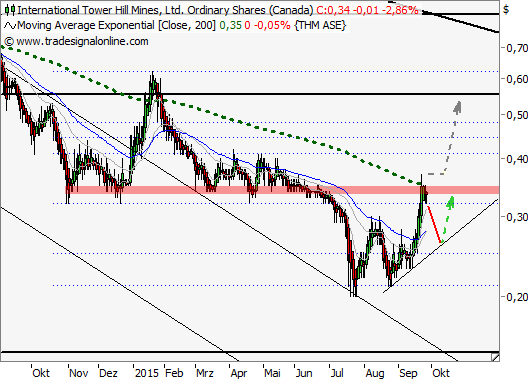The image size is (528, 379).
Task: Click the moving average line icon
Action: click(10, 26)
